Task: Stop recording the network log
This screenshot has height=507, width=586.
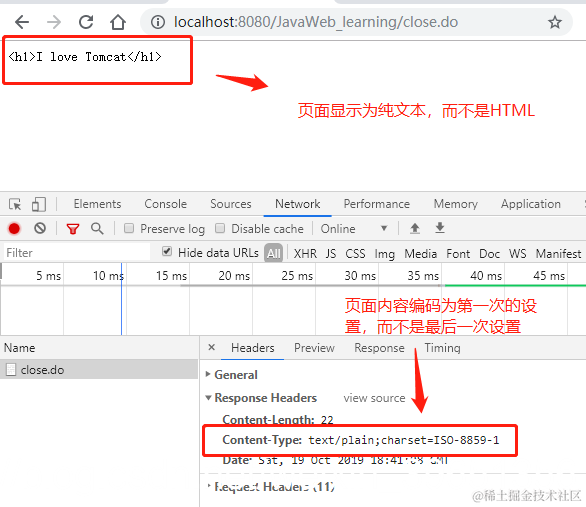Action: click(x=14, y=228)
